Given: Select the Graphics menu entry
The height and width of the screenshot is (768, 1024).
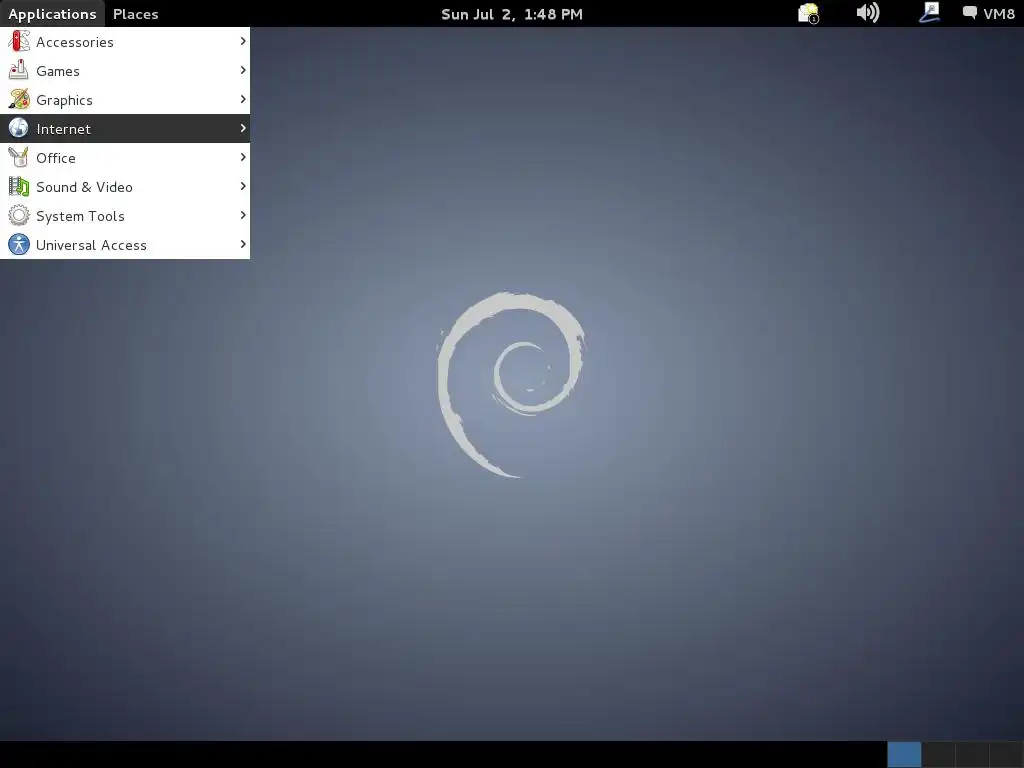Looking at the screenshot, I should click(x=125, y=99).
